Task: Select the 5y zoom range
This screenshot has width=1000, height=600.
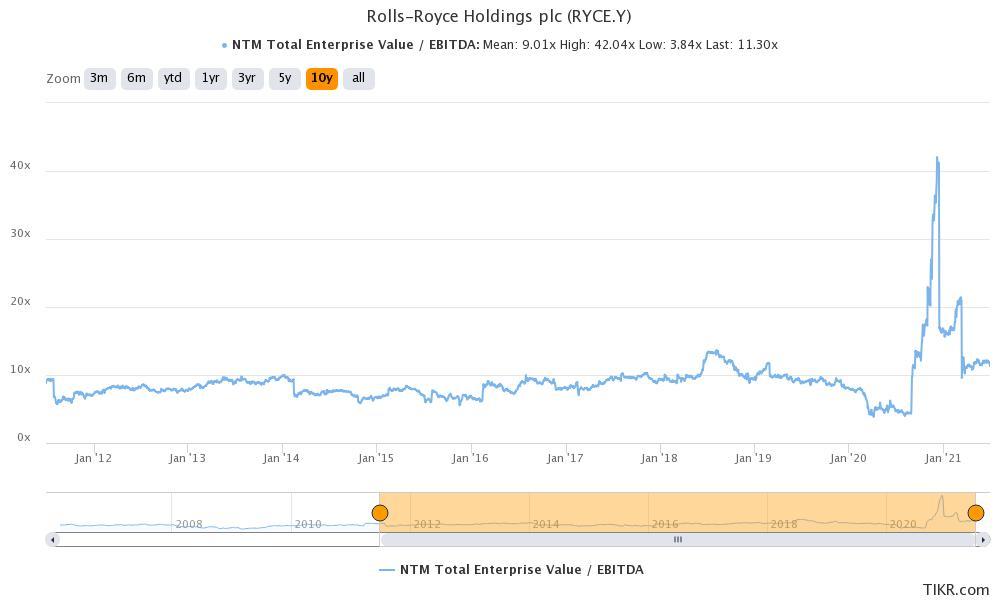Action: (x=283, y=78)
